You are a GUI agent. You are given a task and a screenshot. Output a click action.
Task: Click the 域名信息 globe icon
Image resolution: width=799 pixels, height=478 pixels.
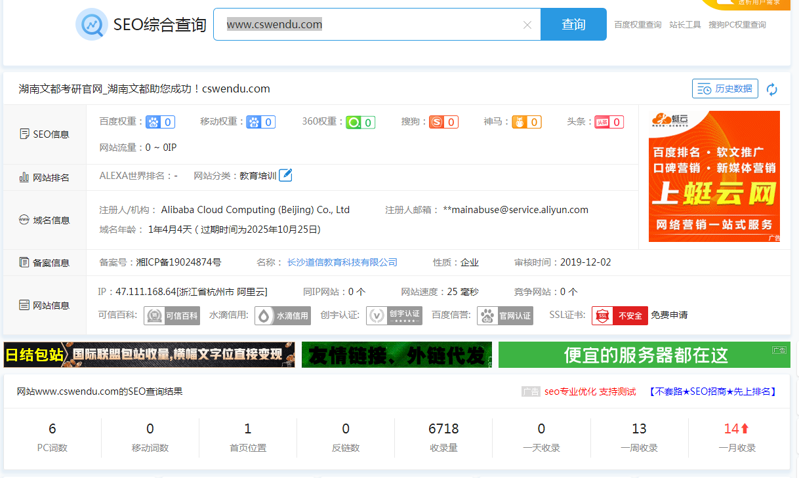(x=24, y=220)
